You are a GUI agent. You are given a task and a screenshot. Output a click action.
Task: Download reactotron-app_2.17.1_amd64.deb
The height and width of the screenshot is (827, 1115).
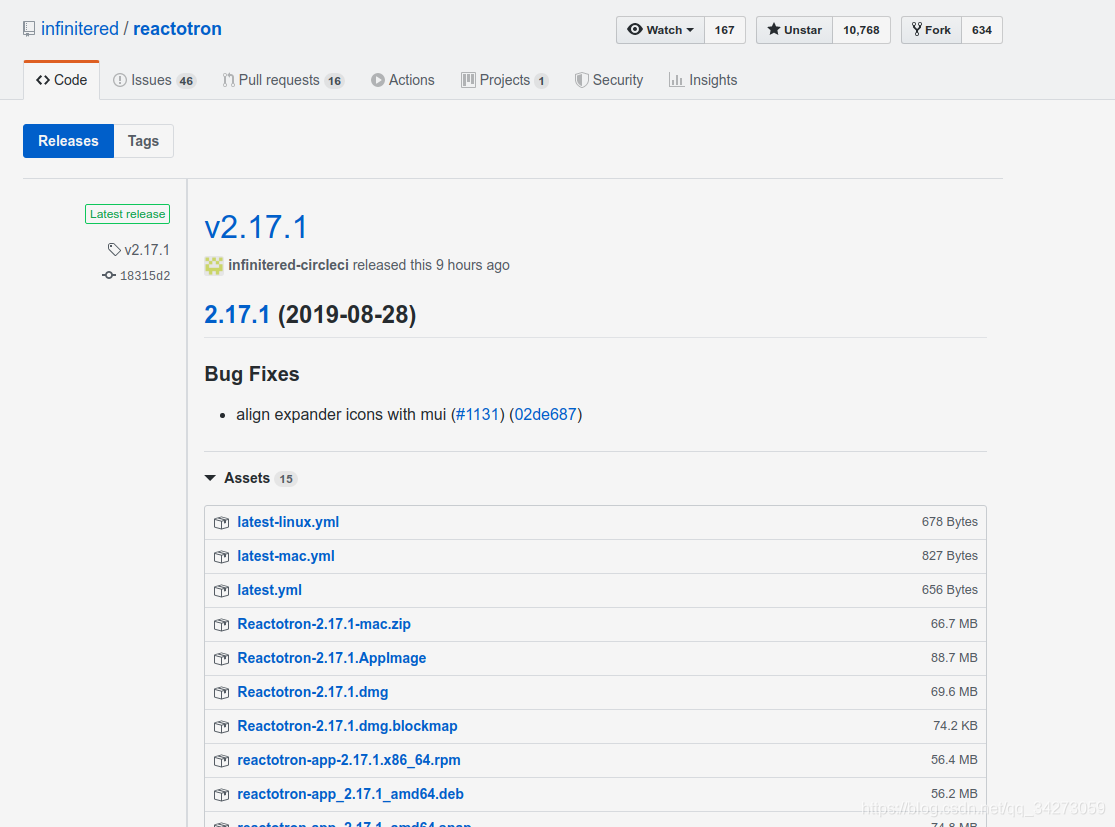click(351, 794)
